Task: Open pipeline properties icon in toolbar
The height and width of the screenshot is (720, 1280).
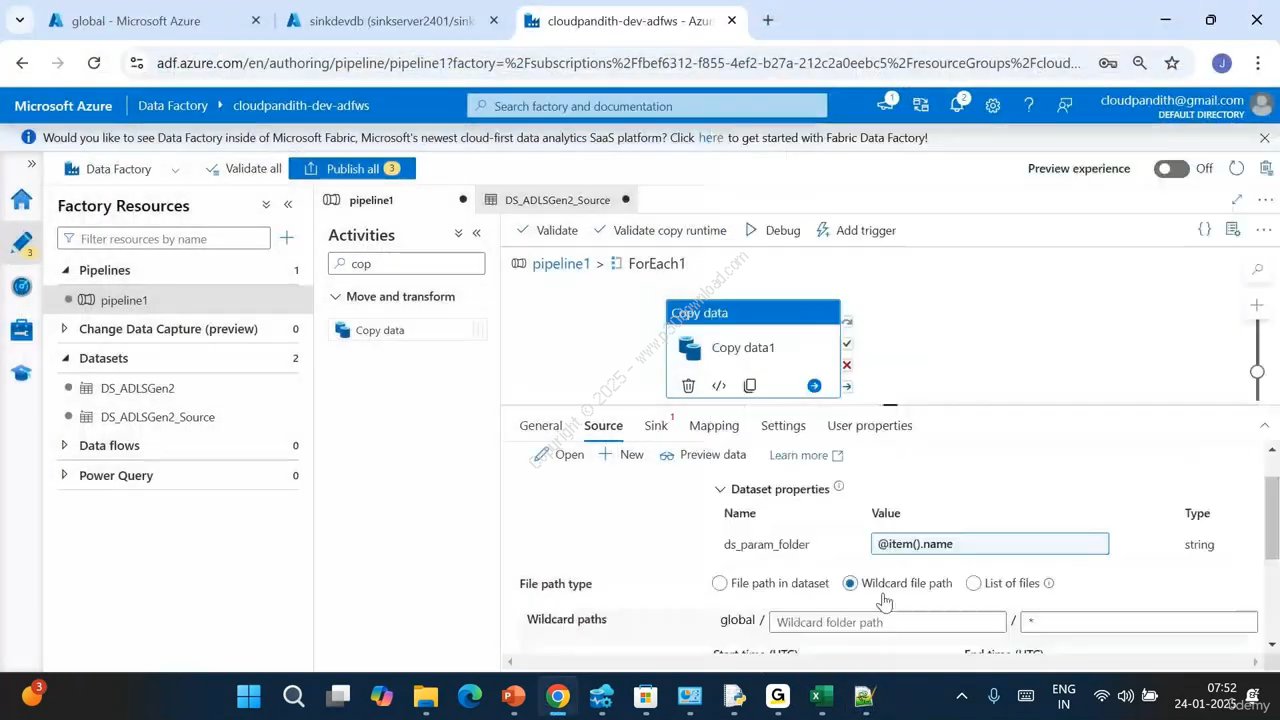Action: click(1233, 230)
